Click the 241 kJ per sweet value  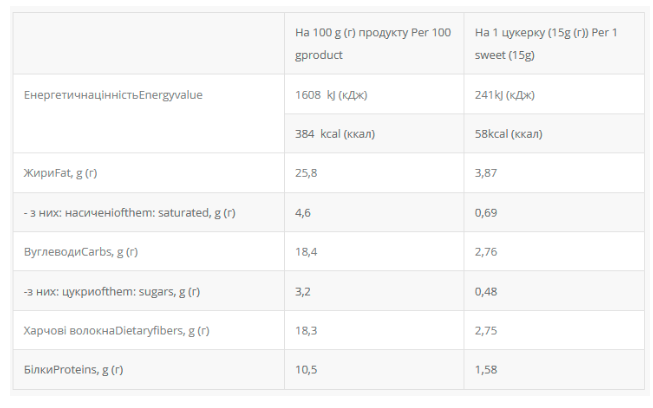(x=504, y=95)
